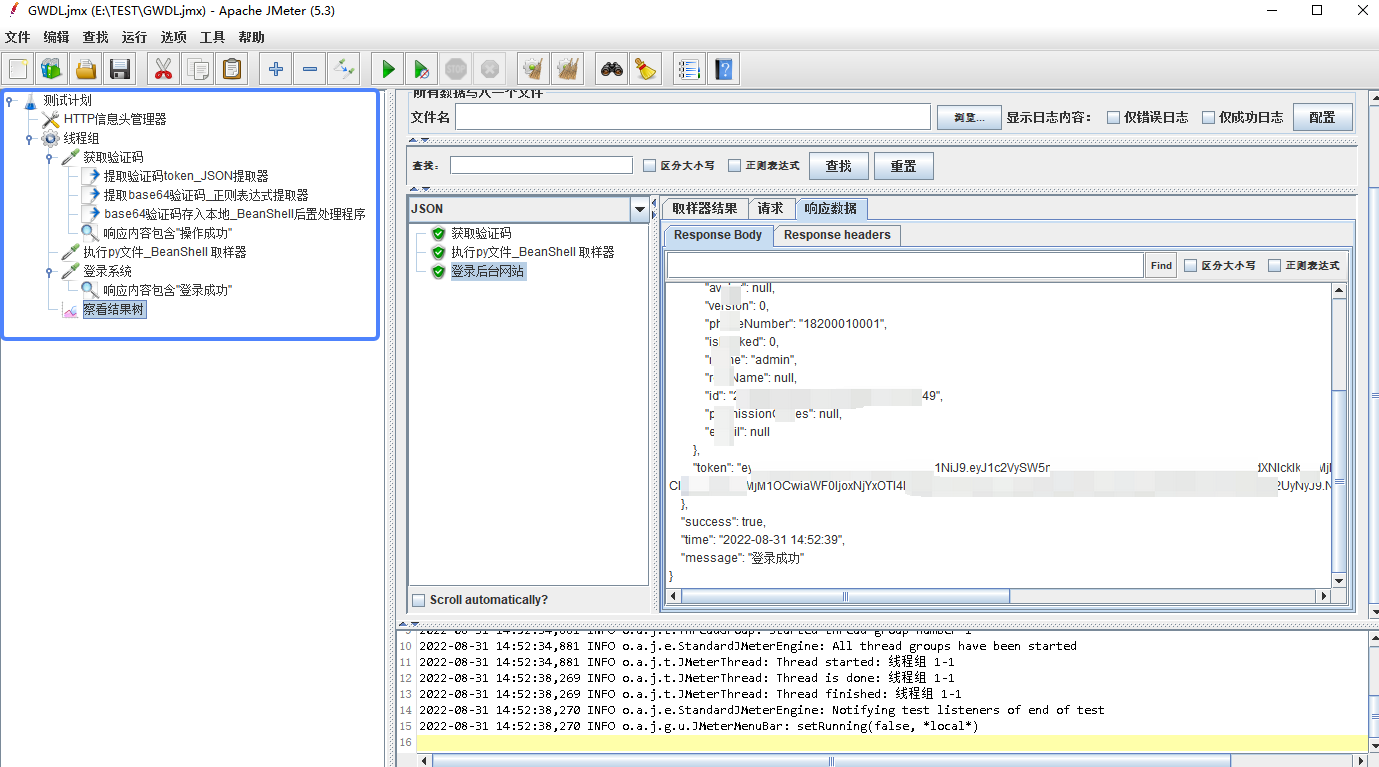Screen dimensions: 1379x767
Task: Start the test with the green Play icon
Action: (387, 68)
